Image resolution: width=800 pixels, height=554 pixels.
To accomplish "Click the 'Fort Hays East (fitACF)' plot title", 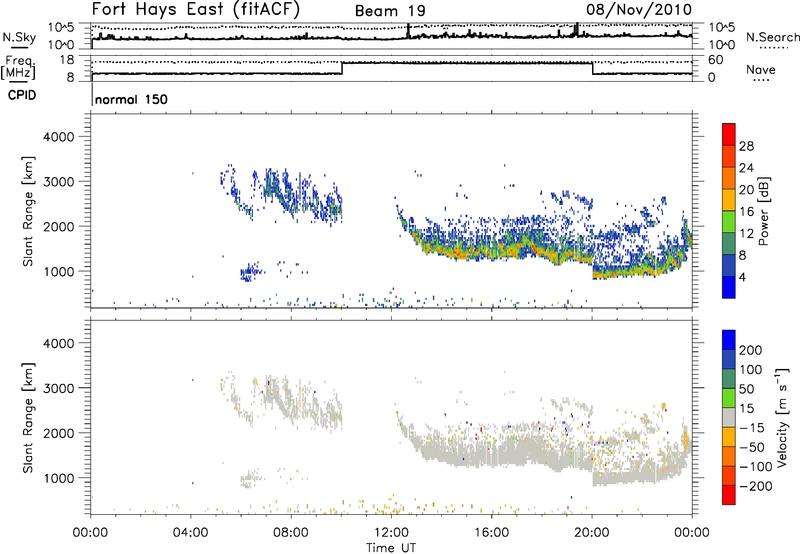I will click(195, 9).
